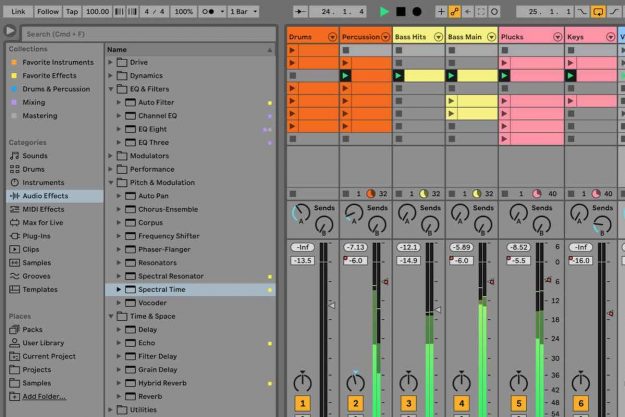The height and width of the screenshot is (417, 625).
Task: Click Percussion volume value -6.0
Action: pos(355,261)
